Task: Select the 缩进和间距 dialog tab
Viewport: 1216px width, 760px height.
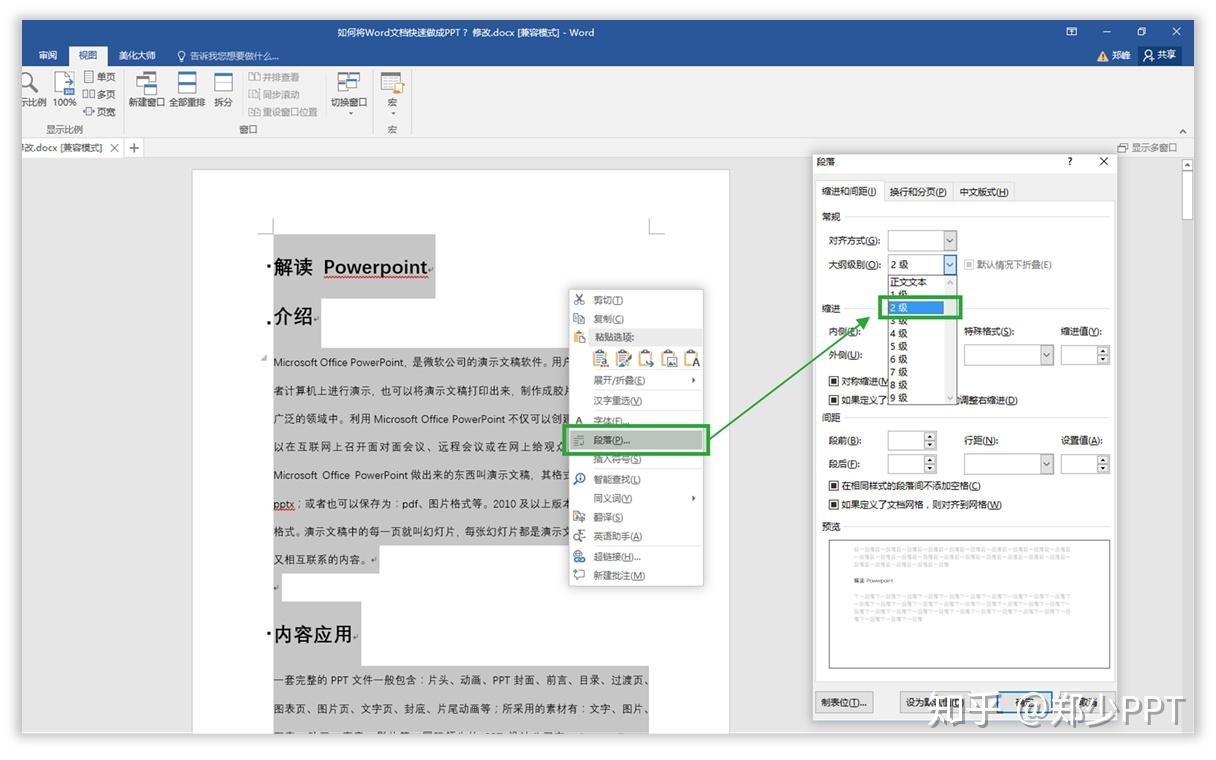Action: [849, 192]
